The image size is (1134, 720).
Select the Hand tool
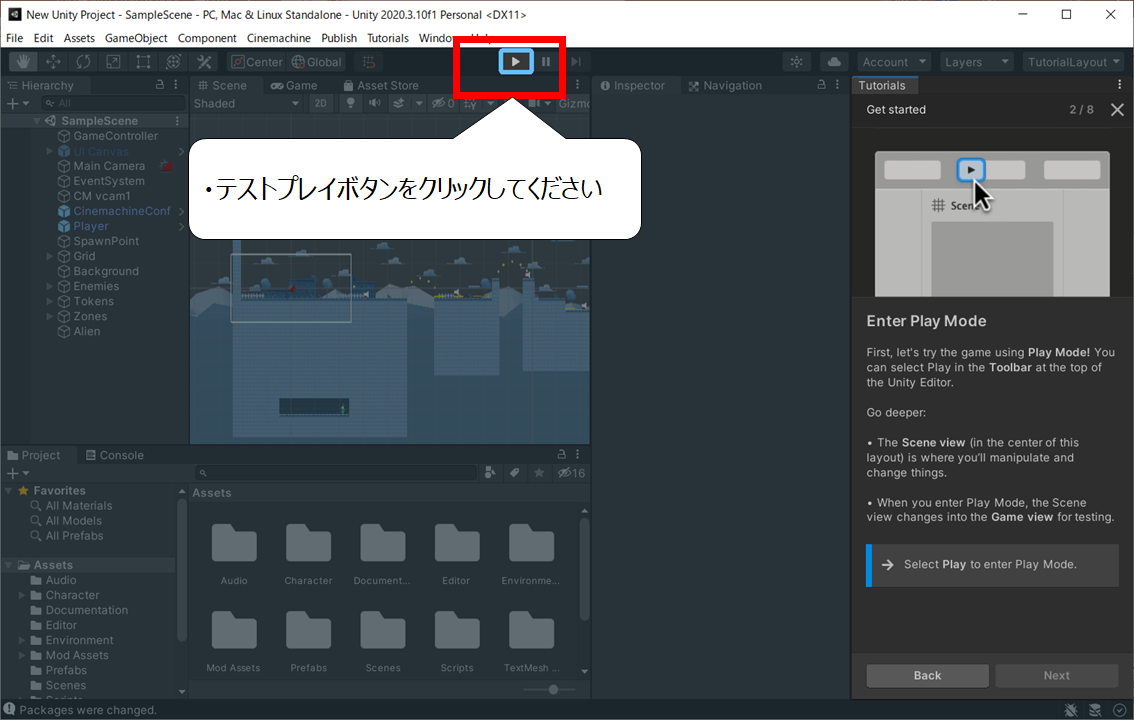(23, 62)
